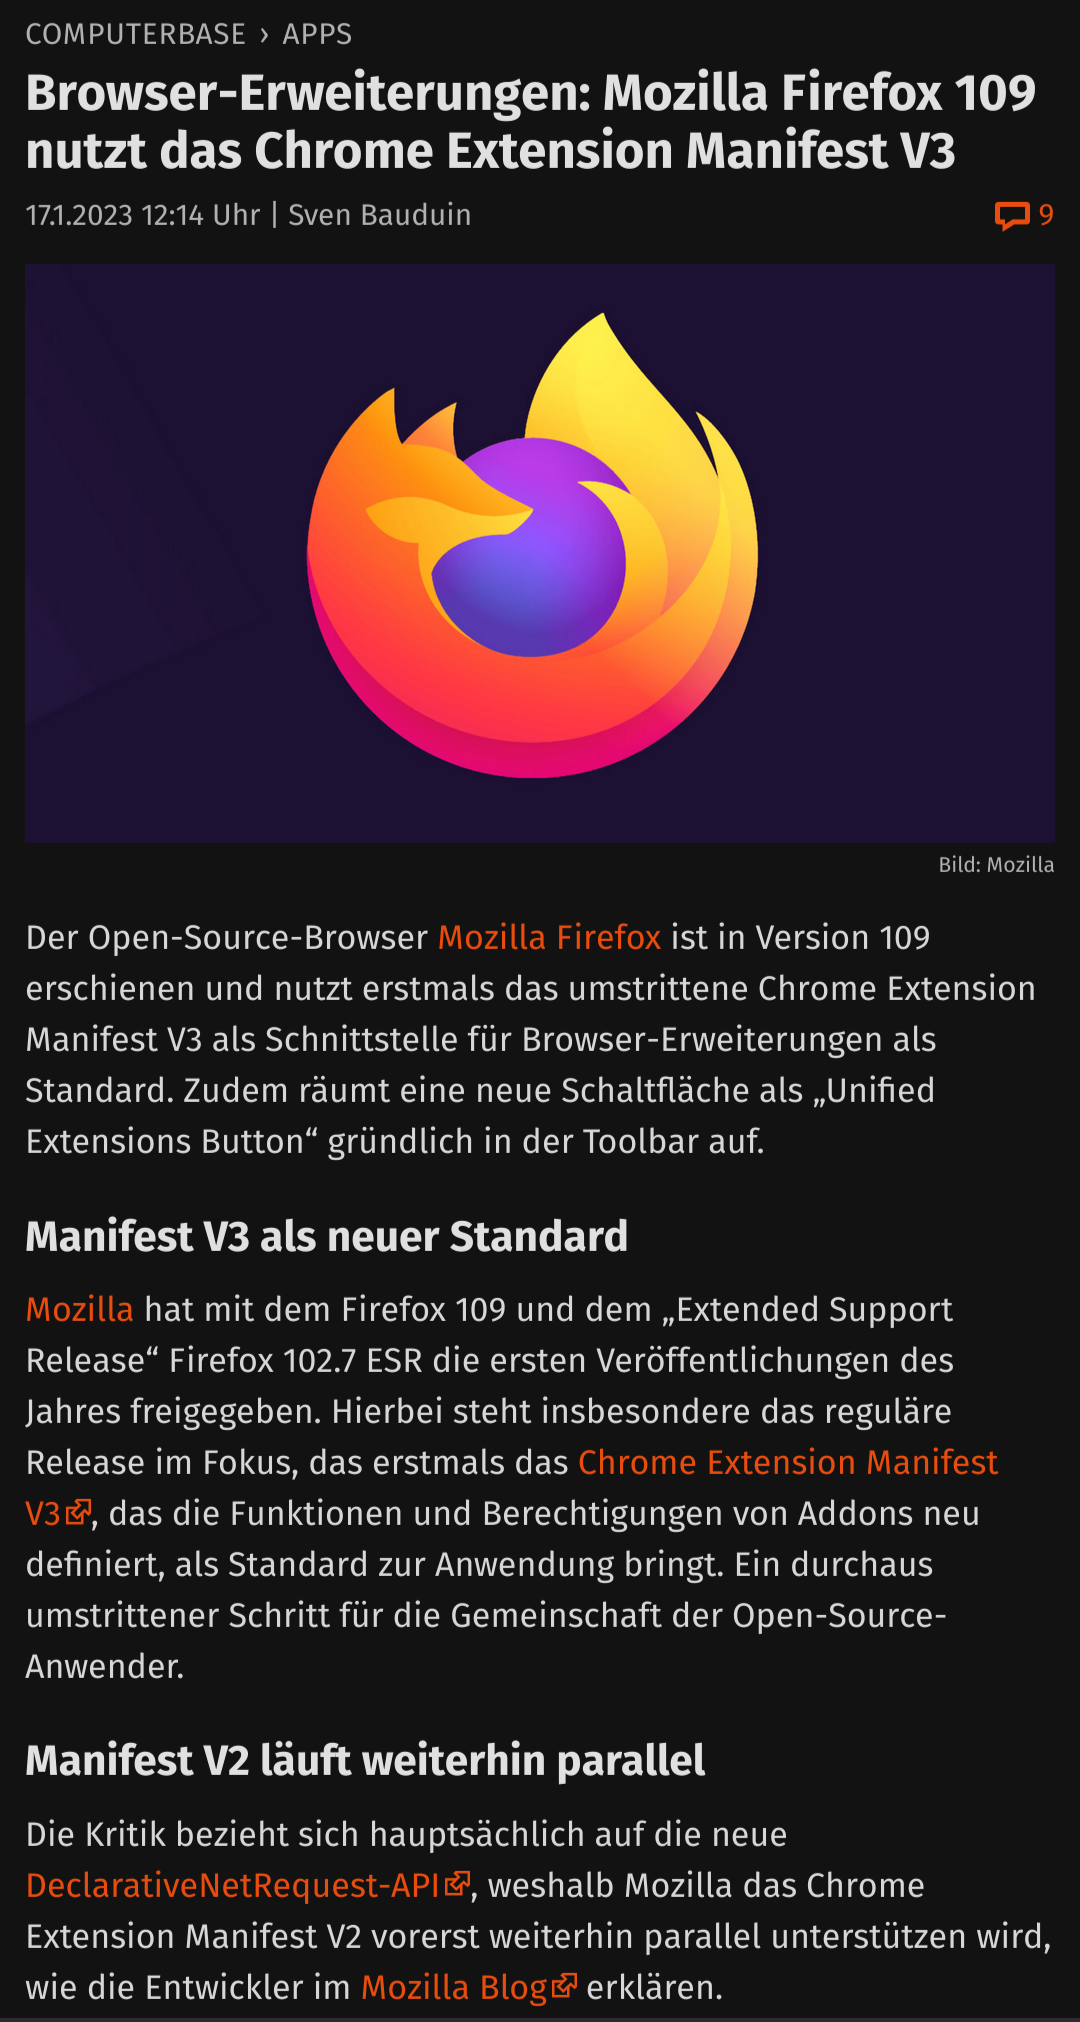The width and height of the screenshot is (1080, 2022).
Task: Tap the Firefox logo image
Action: pos(540,553)
